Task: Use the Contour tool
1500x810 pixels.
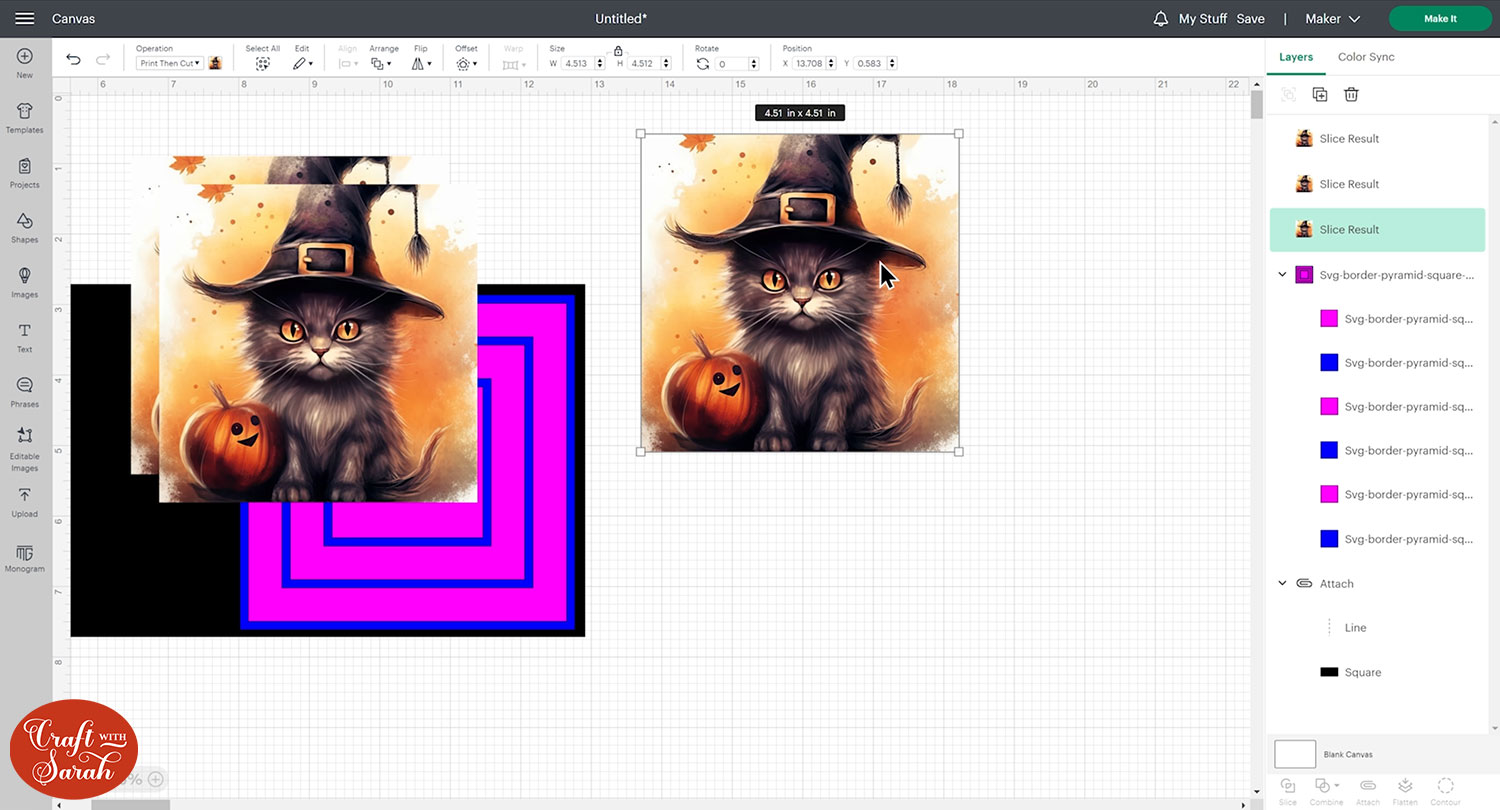Action: (x=1444, y=789)
